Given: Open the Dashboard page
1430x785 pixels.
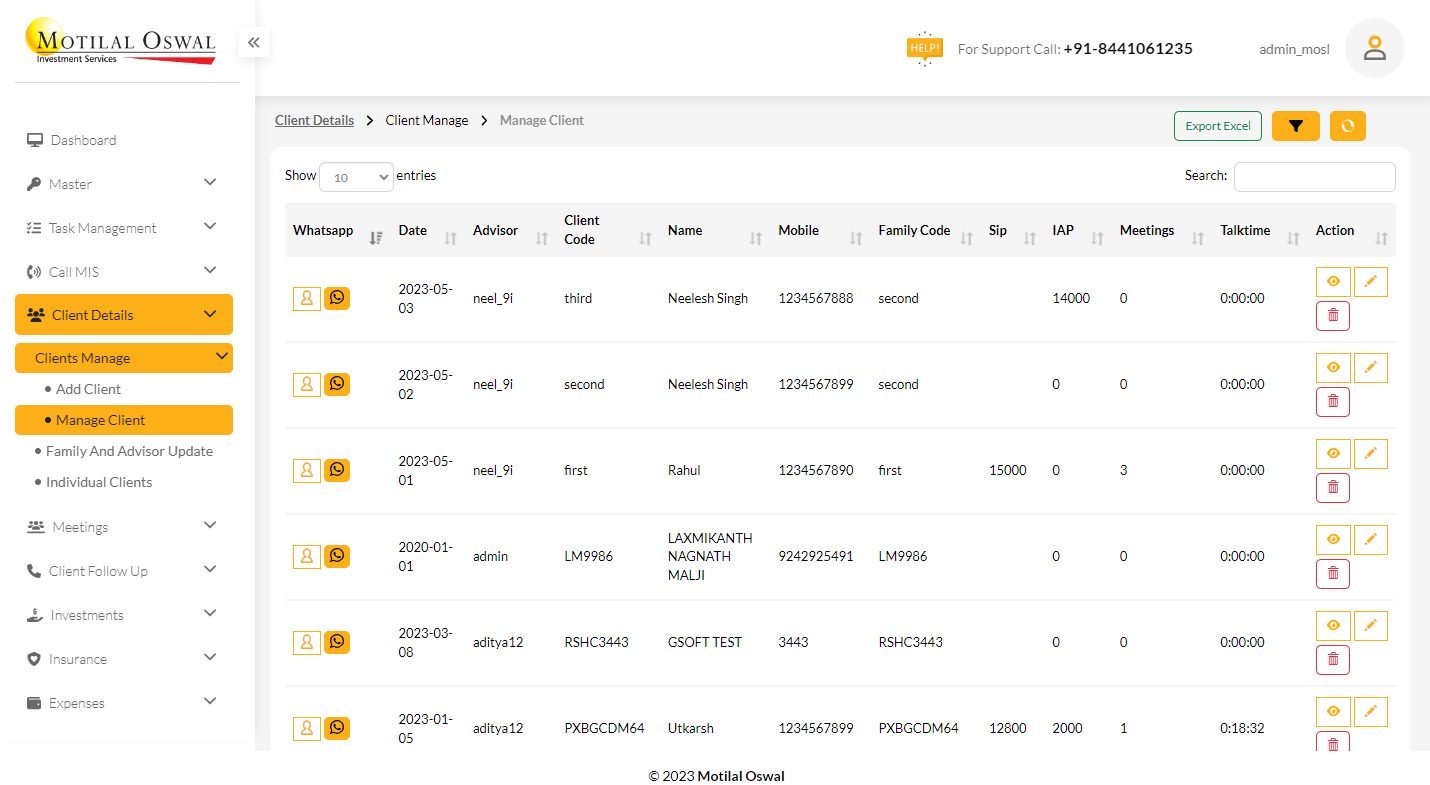Looking at the screenshot, I should [x=83, y=140].
